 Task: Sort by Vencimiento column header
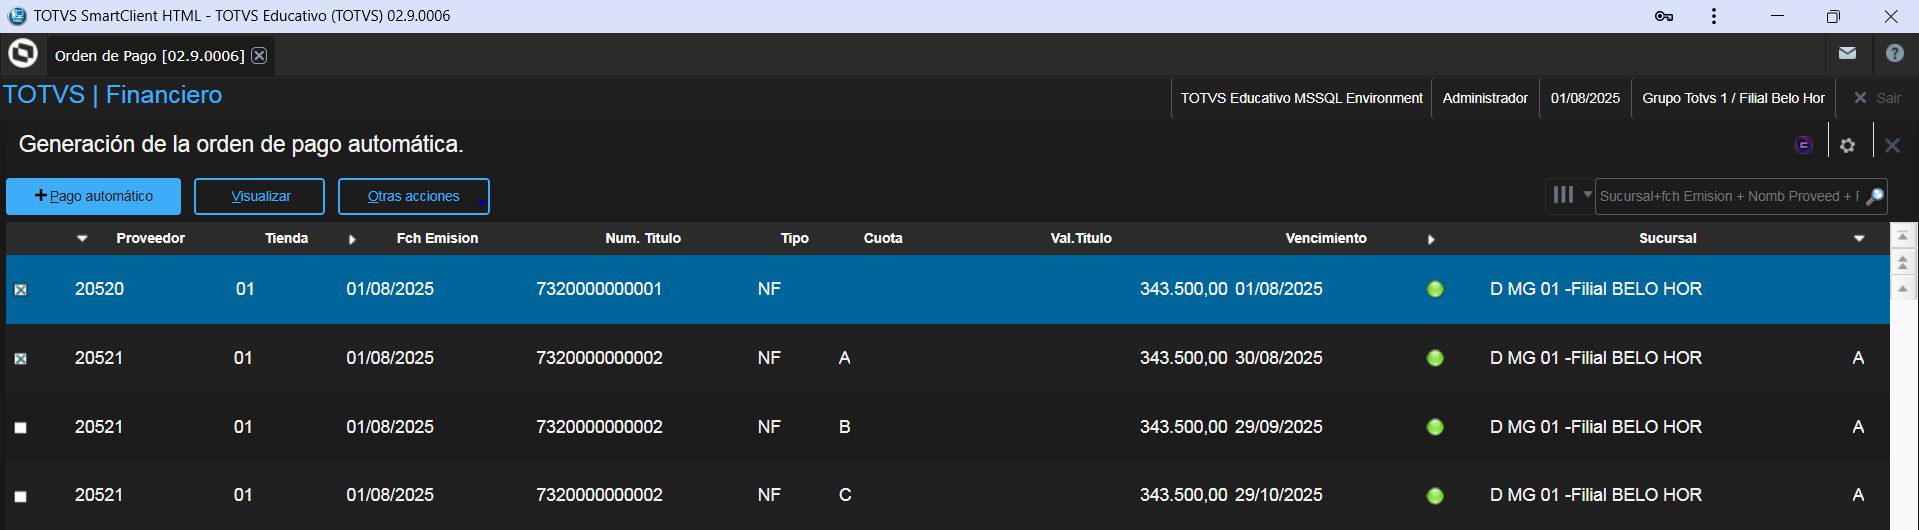tap(1326, 238)
